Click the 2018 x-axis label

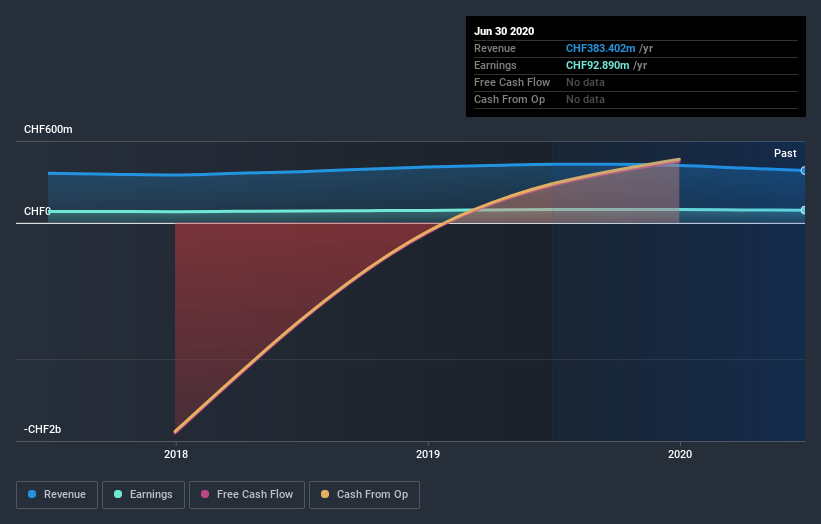point(176,454)
